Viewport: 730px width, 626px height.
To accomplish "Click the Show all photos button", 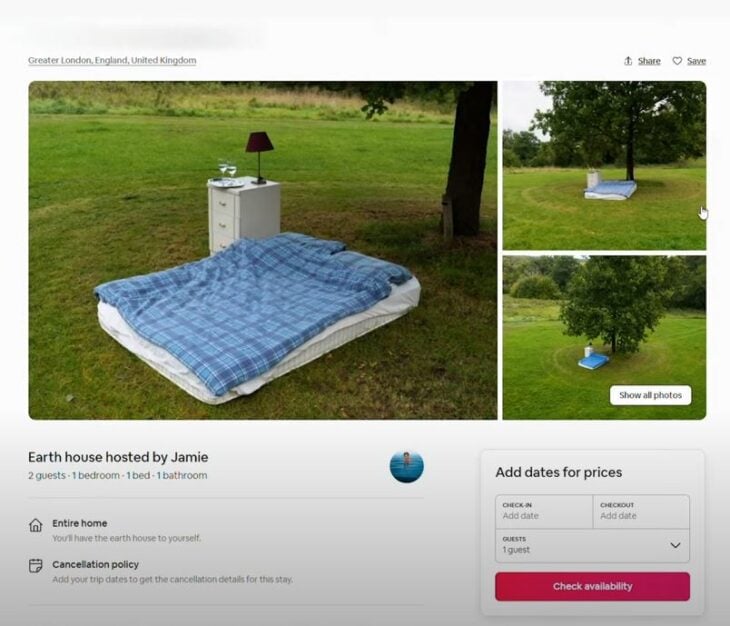I will tap(650, 395).
